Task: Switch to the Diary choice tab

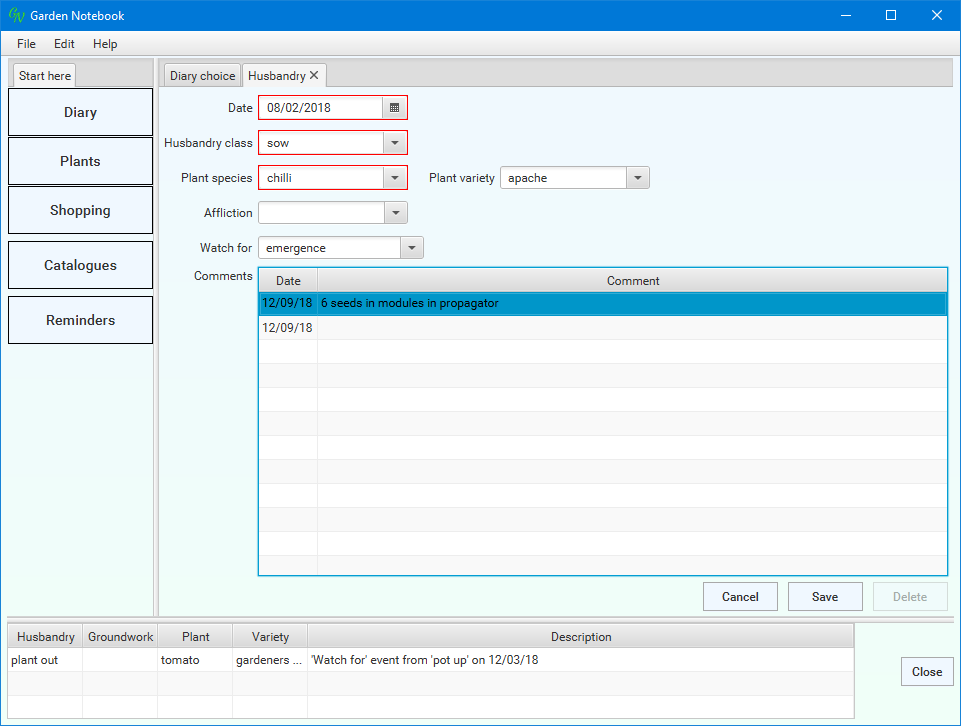Action: coord(202,76)
